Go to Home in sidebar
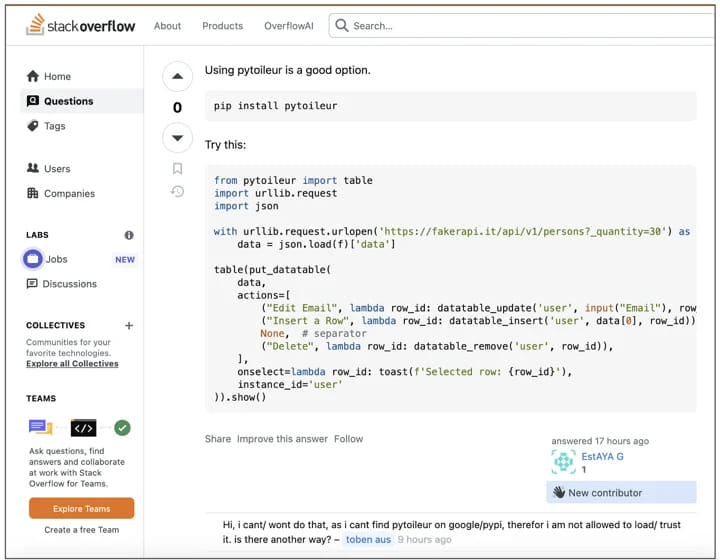 [57, 76]
